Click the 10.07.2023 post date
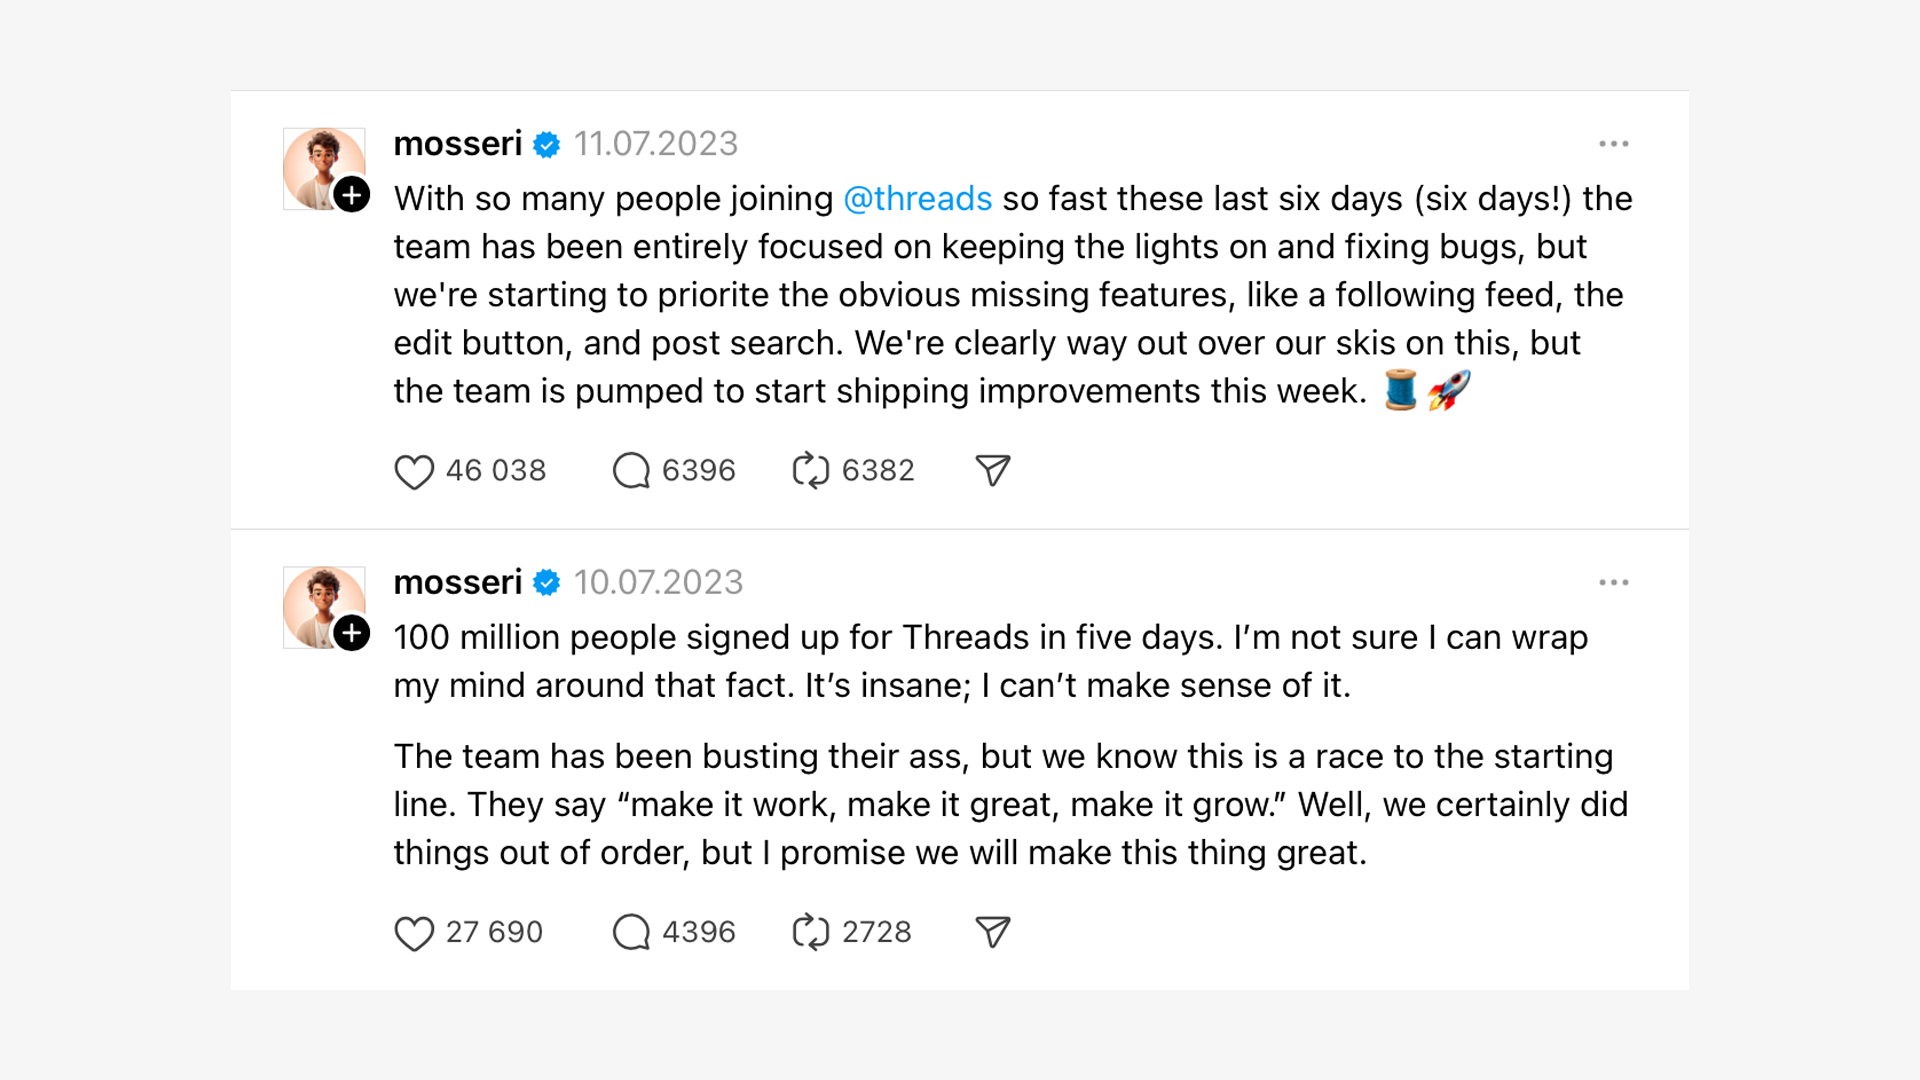 [x=658, y=583]
